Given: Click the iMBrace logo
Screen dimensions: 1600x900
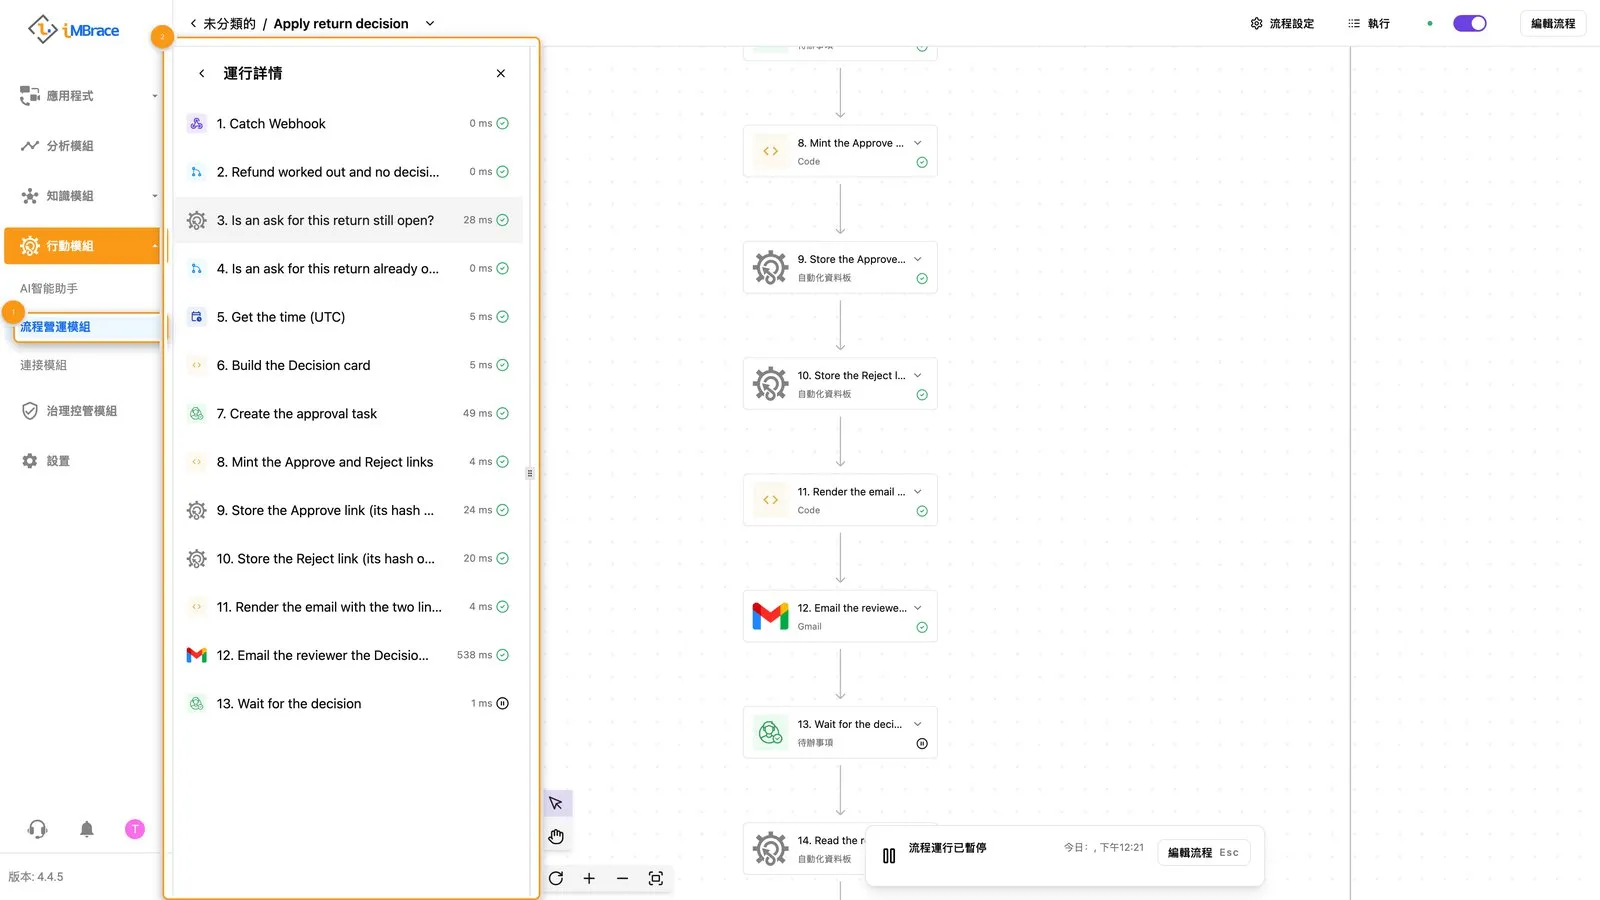Looking at the screenshot, I should [x=73, y=30].
